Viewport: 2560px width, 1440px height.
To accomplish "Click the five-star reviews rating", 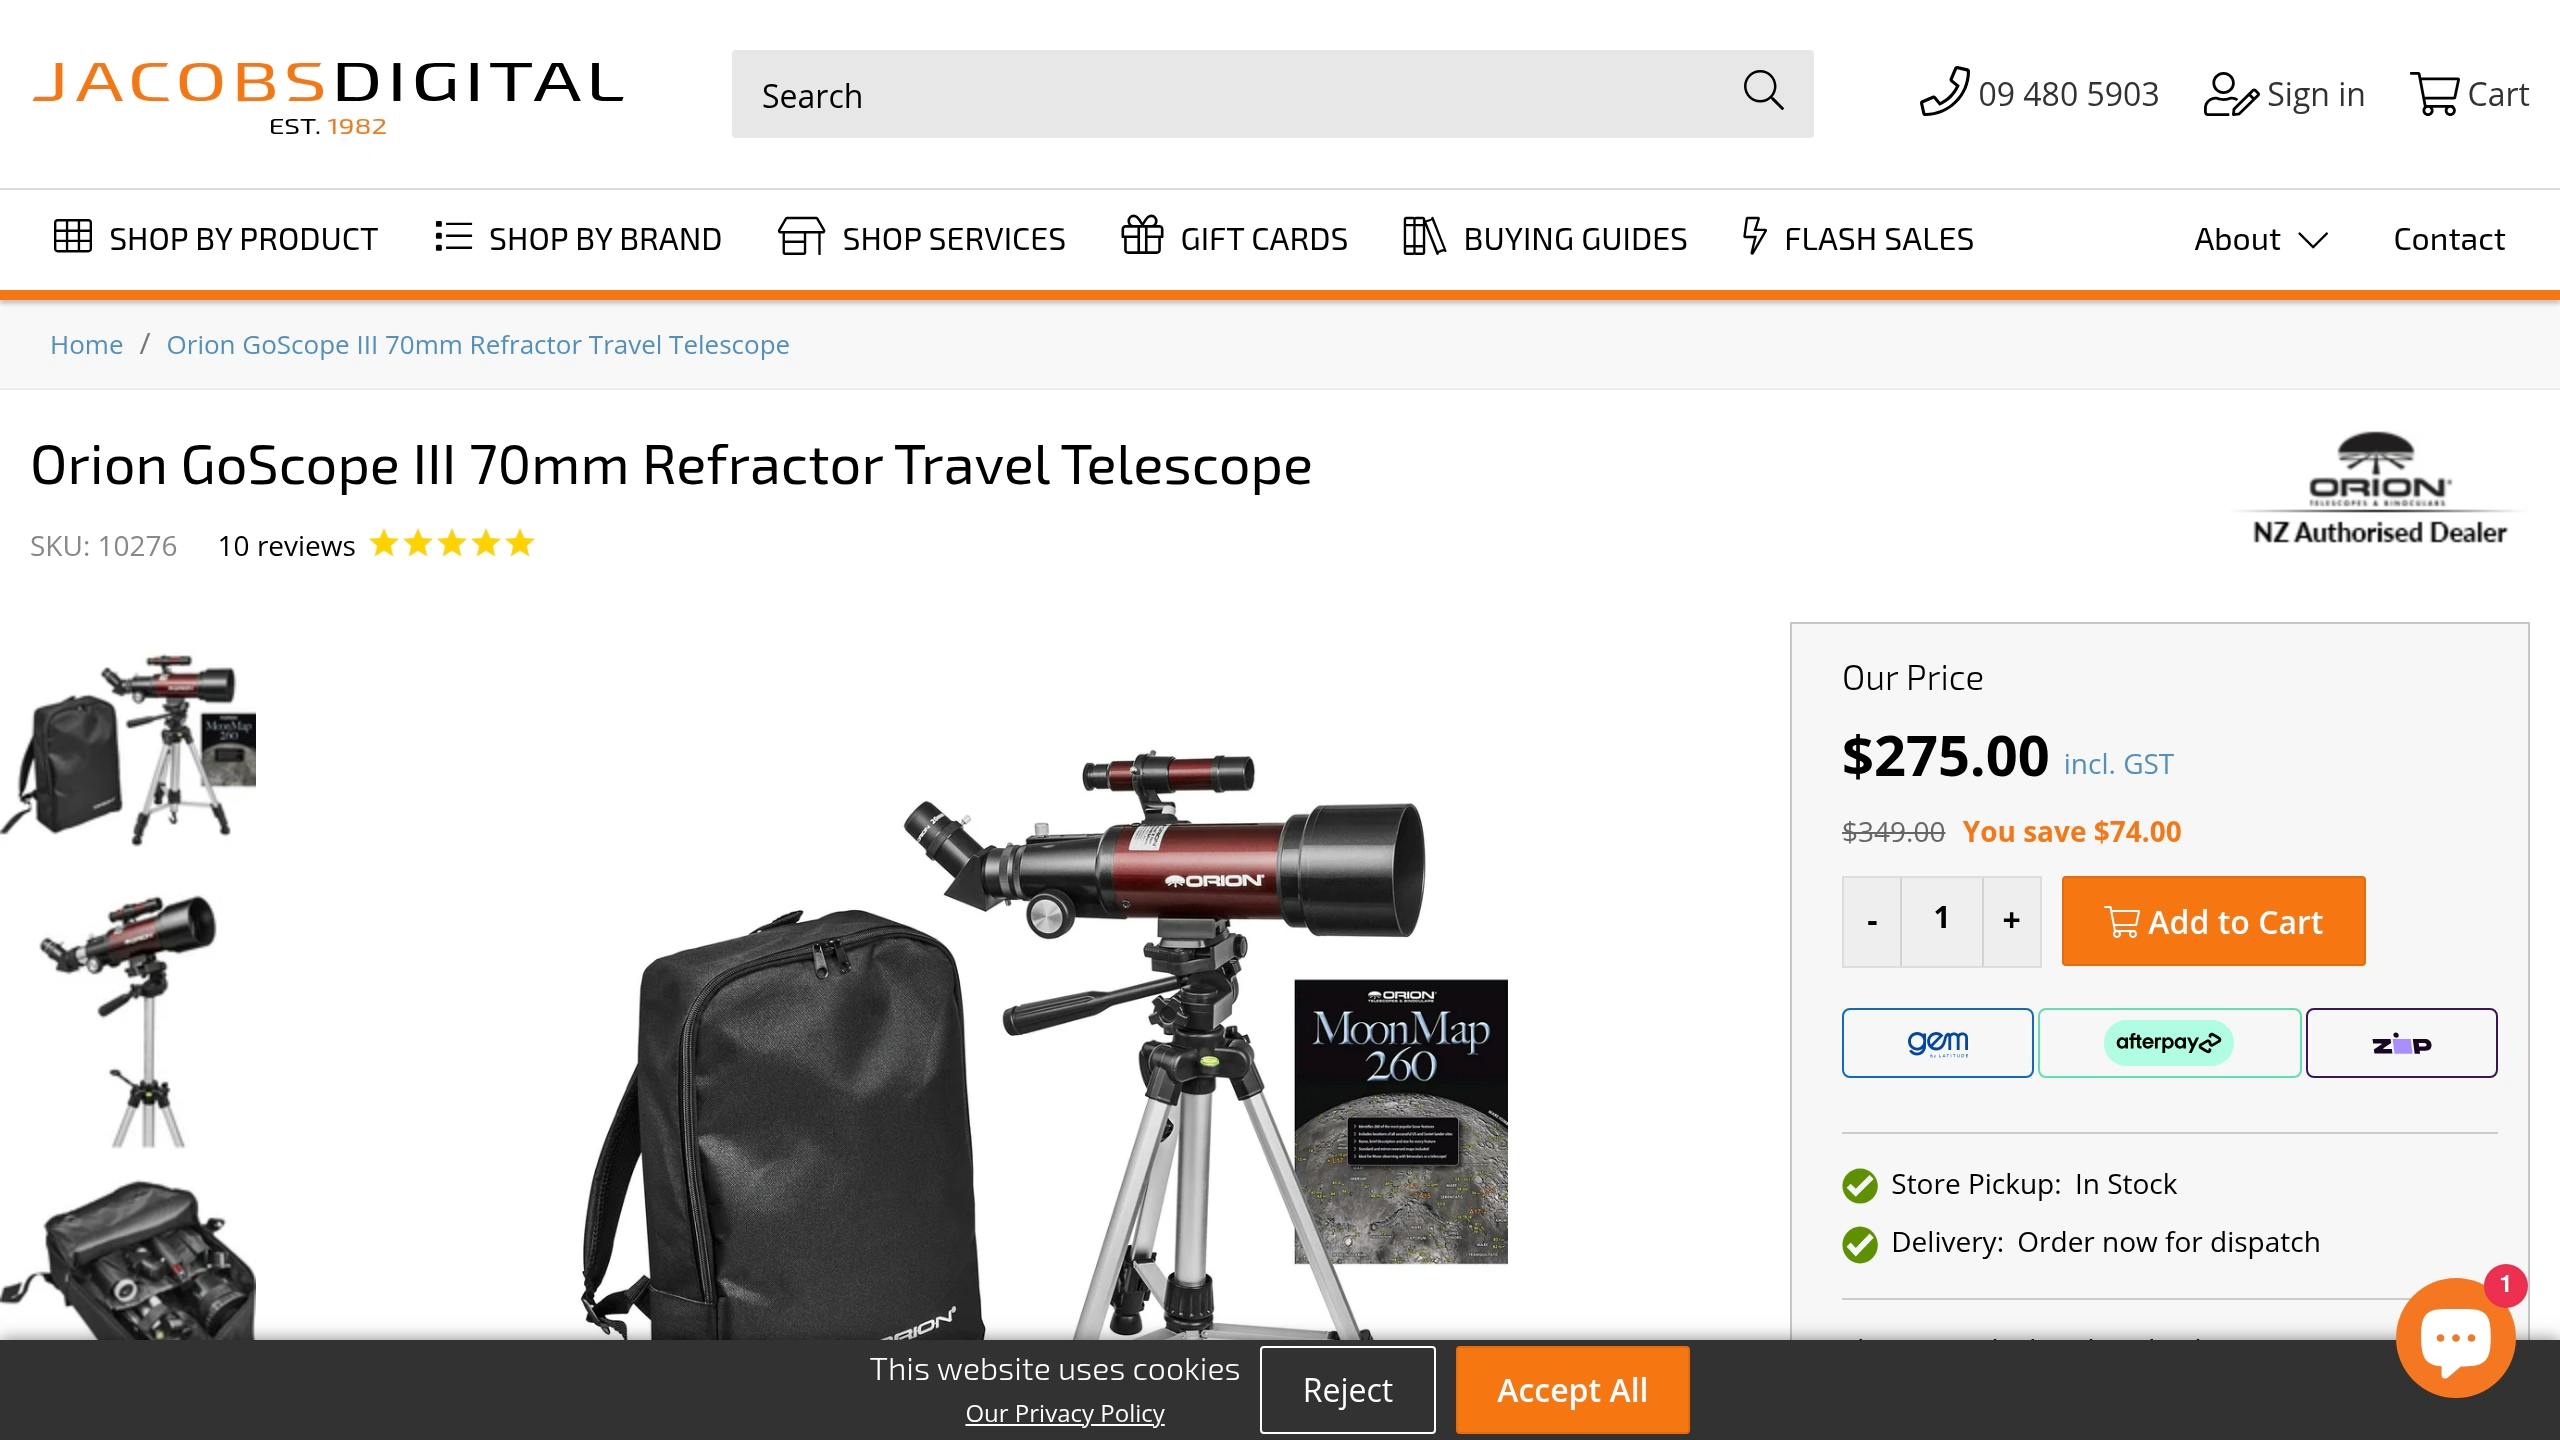I will [x=452, y=544].
